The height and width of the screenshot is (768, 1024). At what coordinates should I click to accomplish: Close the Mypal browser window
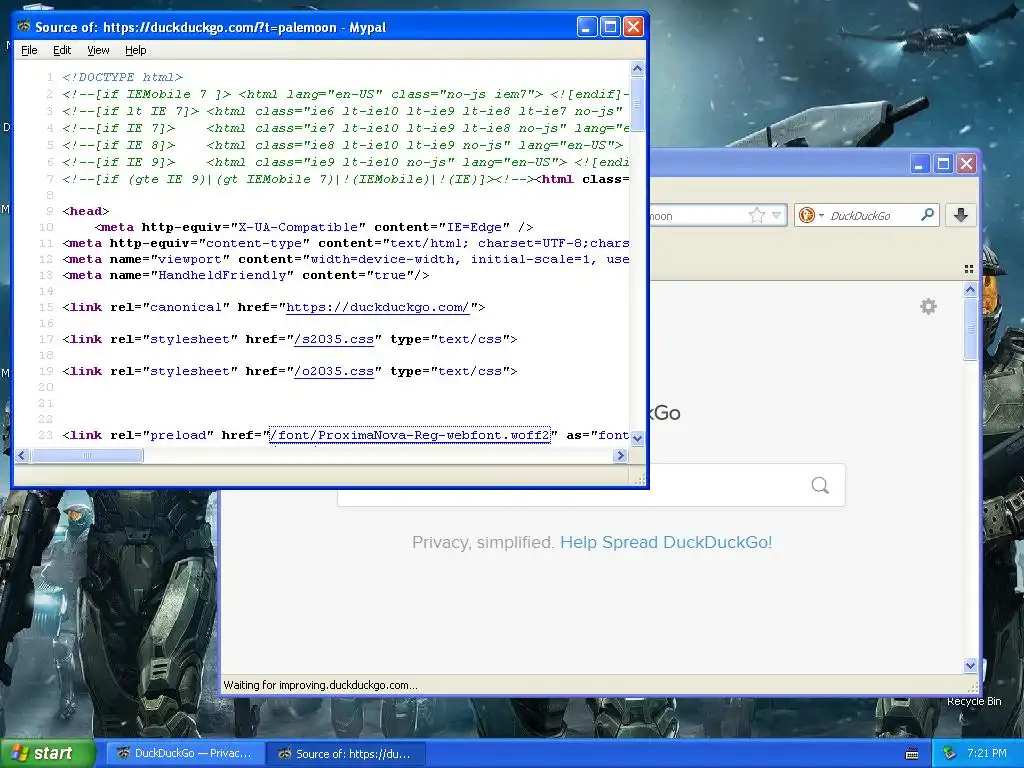click(967, 163)
